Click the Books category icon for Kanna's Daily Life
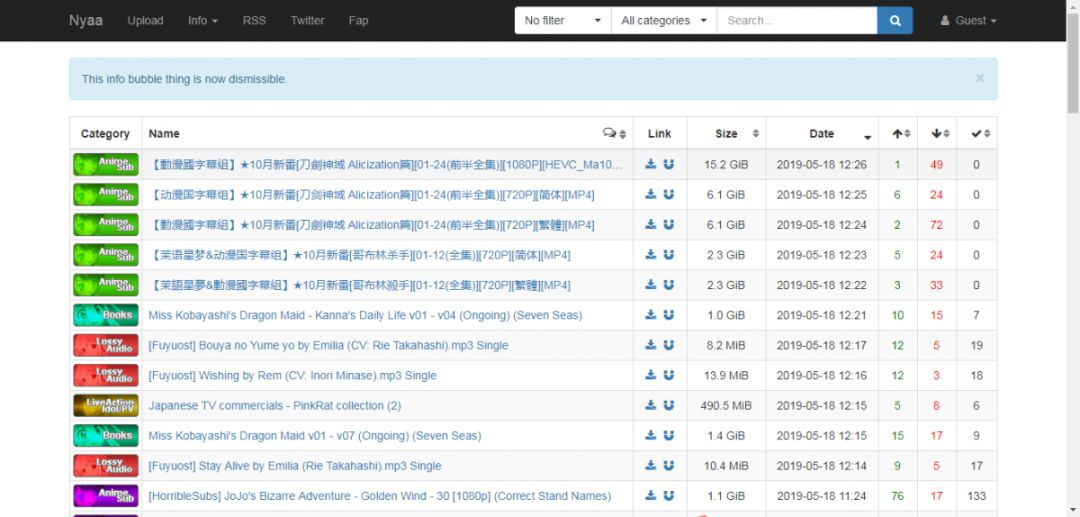The width and height of the screenshot is (1080, 517). (105, 315)
